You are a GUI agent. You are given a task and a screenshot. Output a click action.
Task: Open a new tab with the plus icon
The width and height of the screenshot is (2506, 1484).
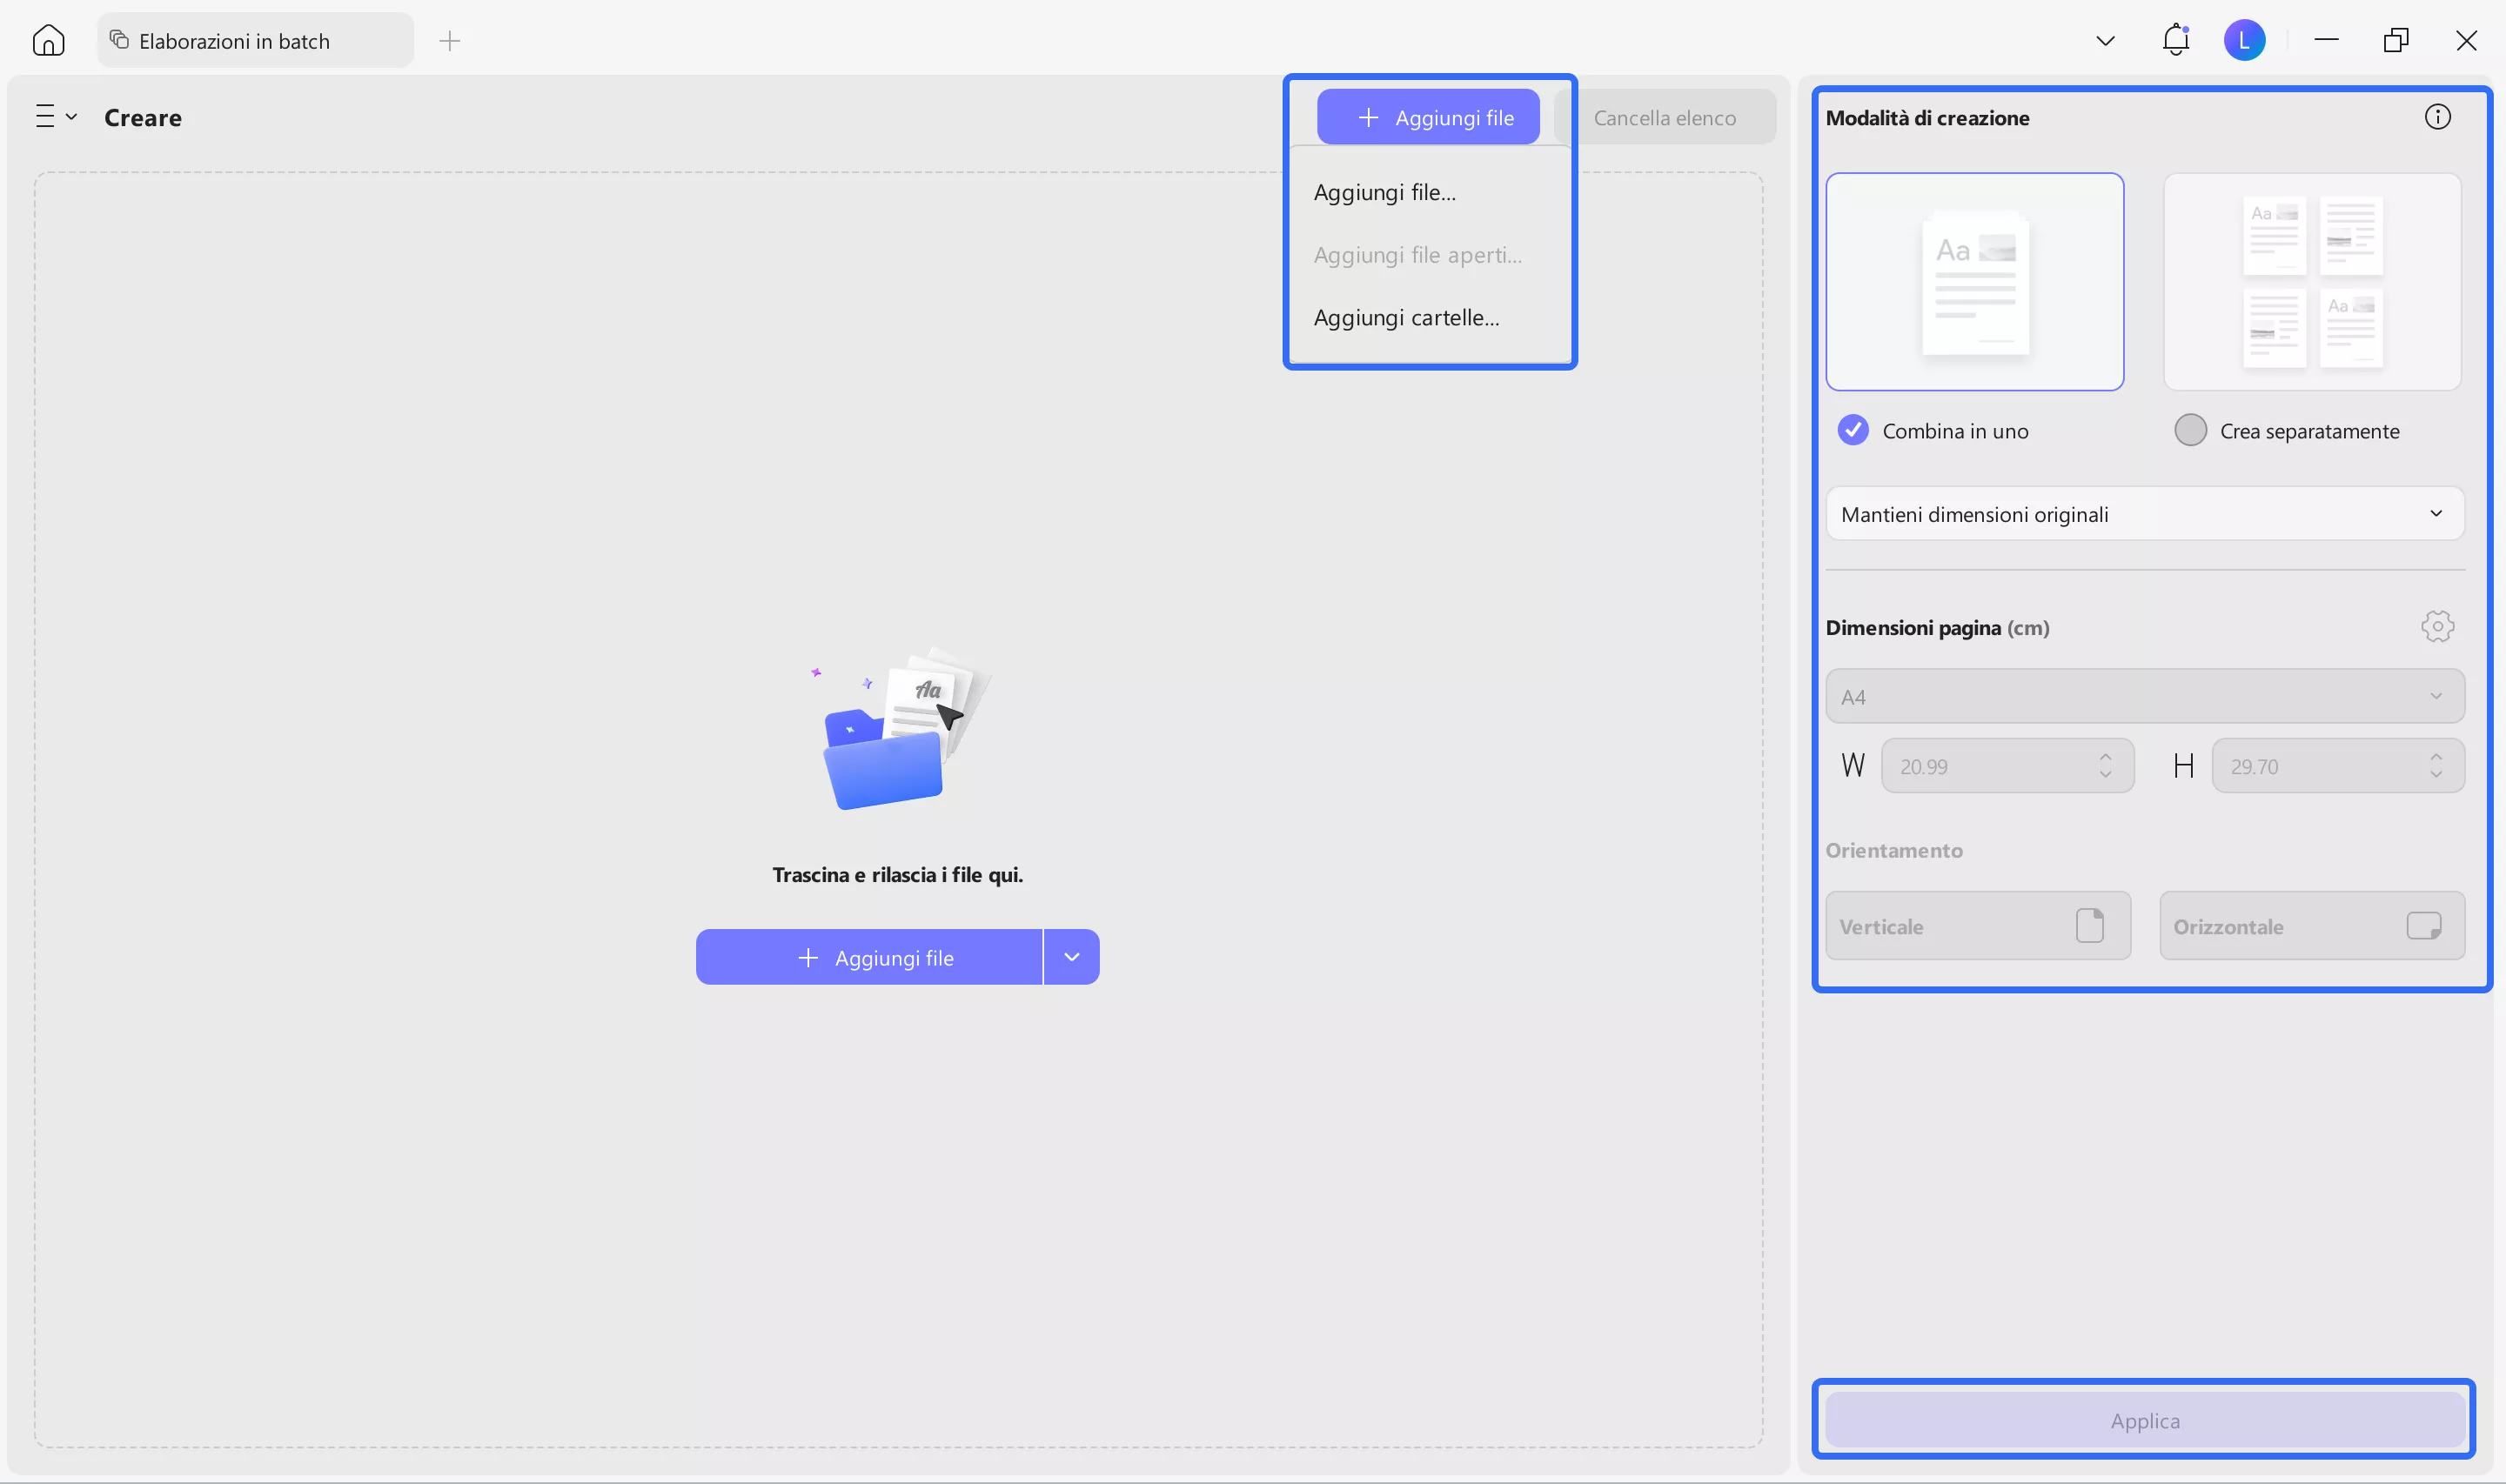pyautogui.click(x=450, y=41)
